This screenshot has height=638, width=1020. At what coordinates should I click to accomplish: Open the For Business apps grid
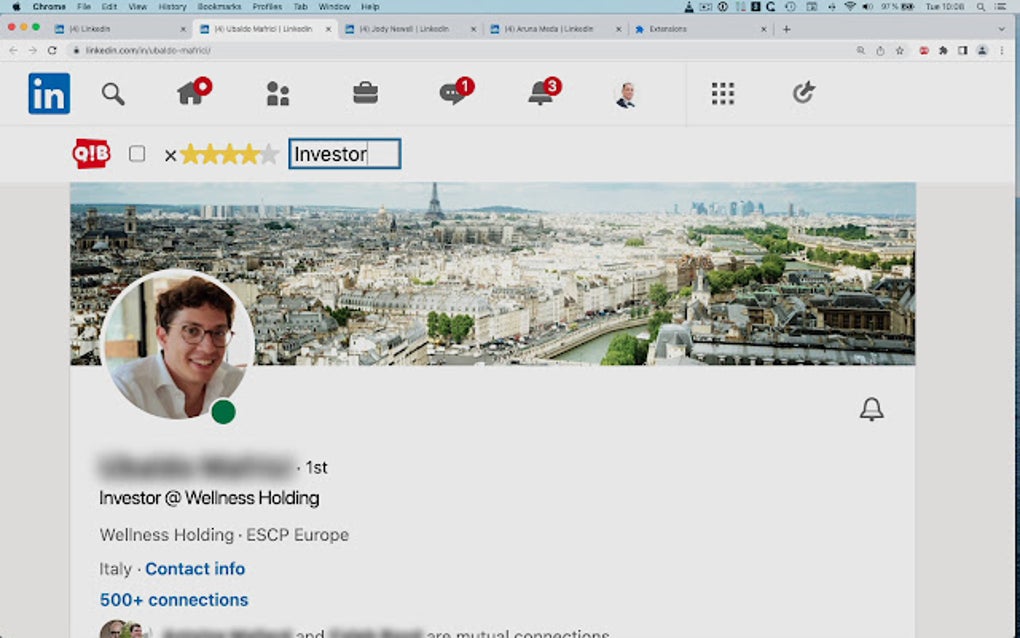(x=722, y=93)
